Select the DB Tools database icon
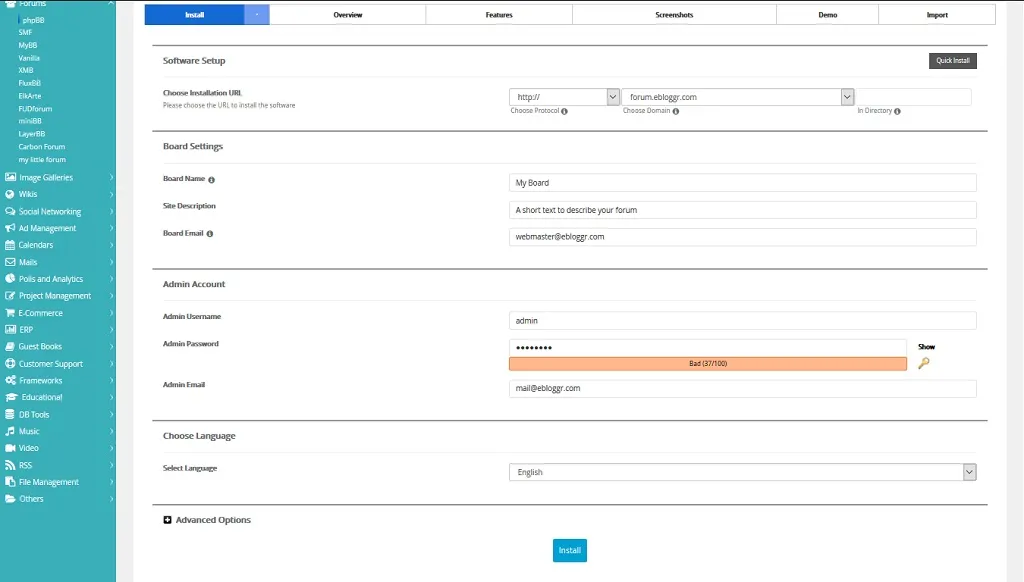The width and height of the screenshot is (1024, 582). (10, 414)
